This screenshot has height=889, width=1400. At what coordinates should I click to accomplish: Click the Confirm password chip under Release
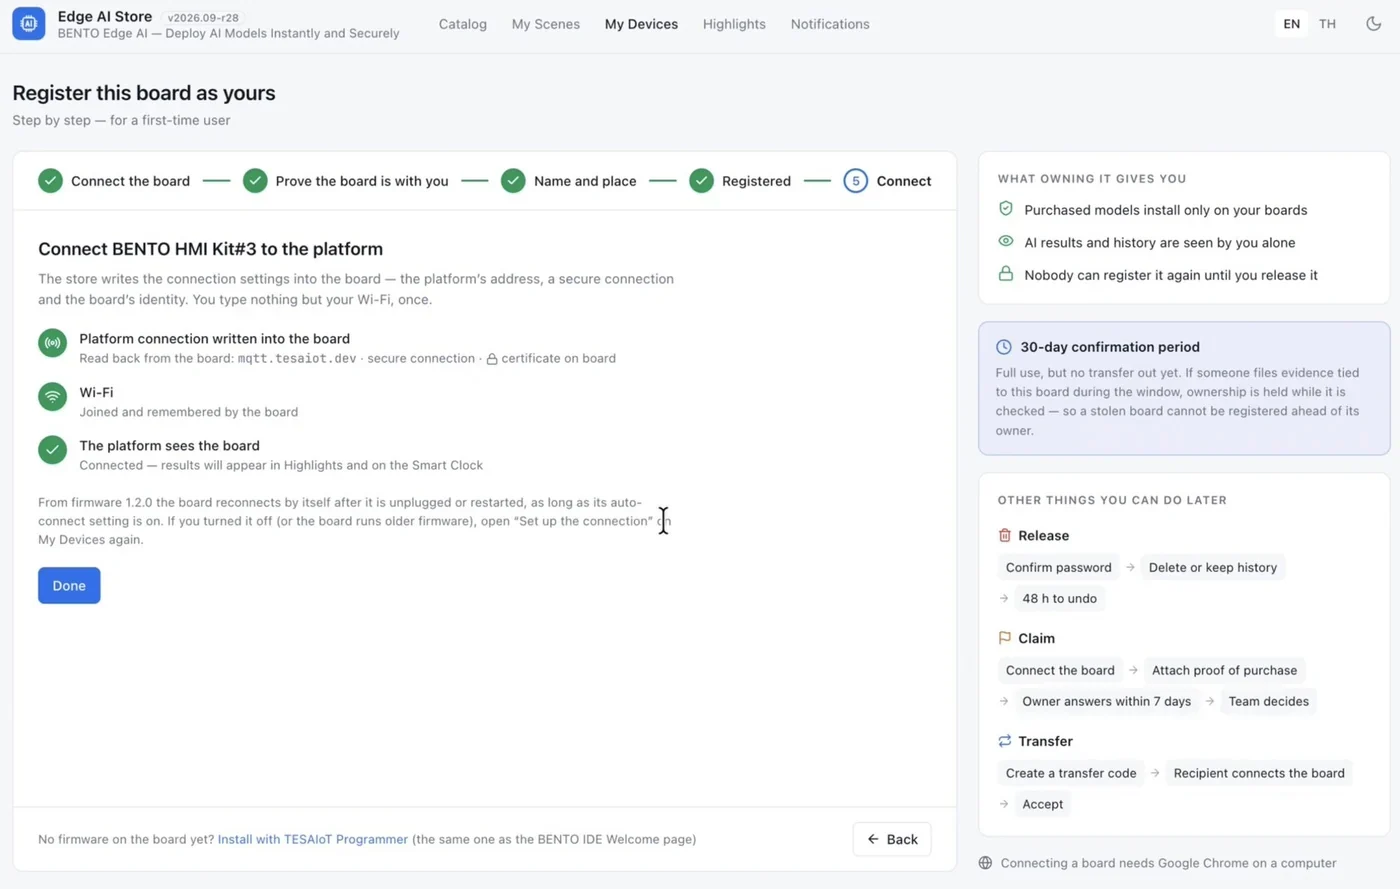pos(1059,567)
